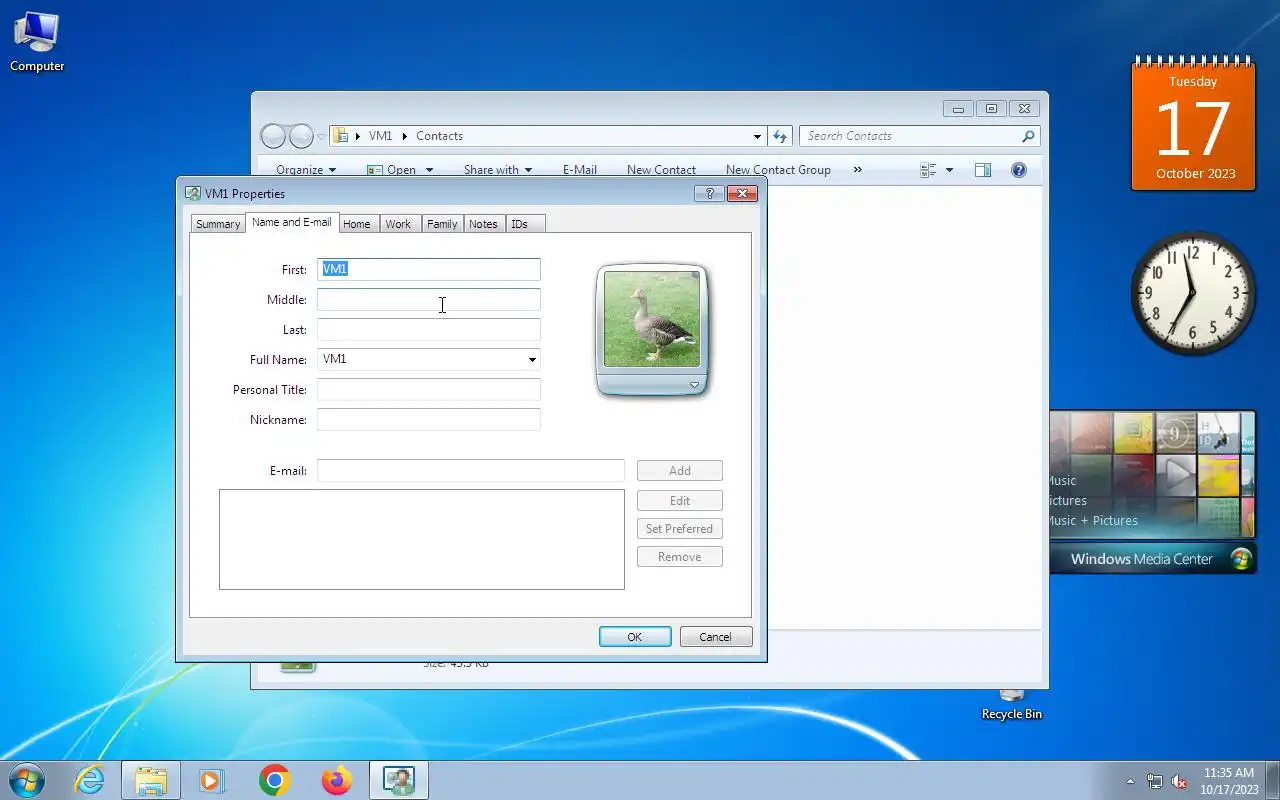Screen dimensions: 1280x800
Task: Select the Contacts taskbar button
Action: [399, 780]
